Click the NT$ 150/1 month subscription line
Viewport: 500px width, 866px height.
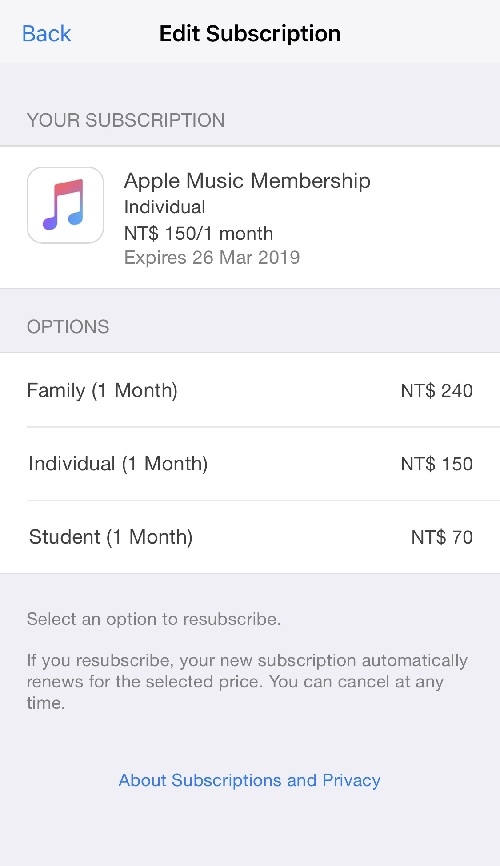(x=198, y=233)
